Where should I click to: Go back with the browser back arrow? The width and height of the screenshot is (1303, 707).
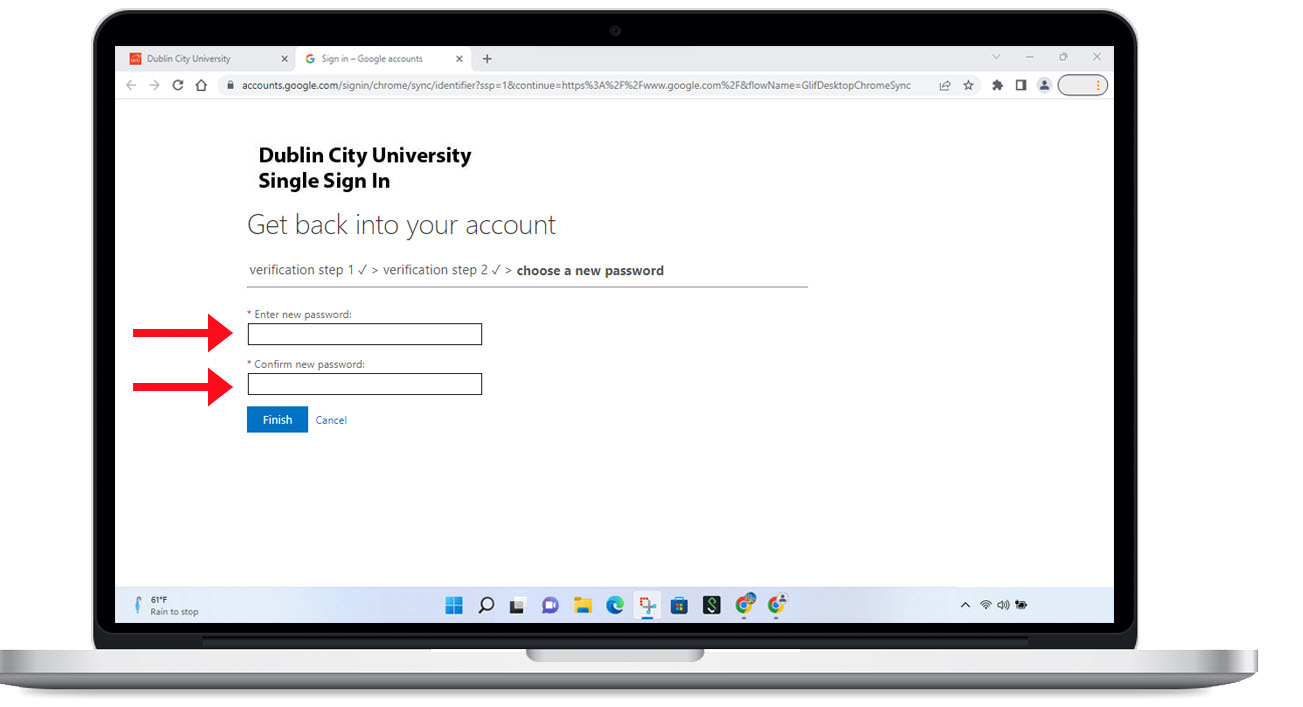point(131,86)
